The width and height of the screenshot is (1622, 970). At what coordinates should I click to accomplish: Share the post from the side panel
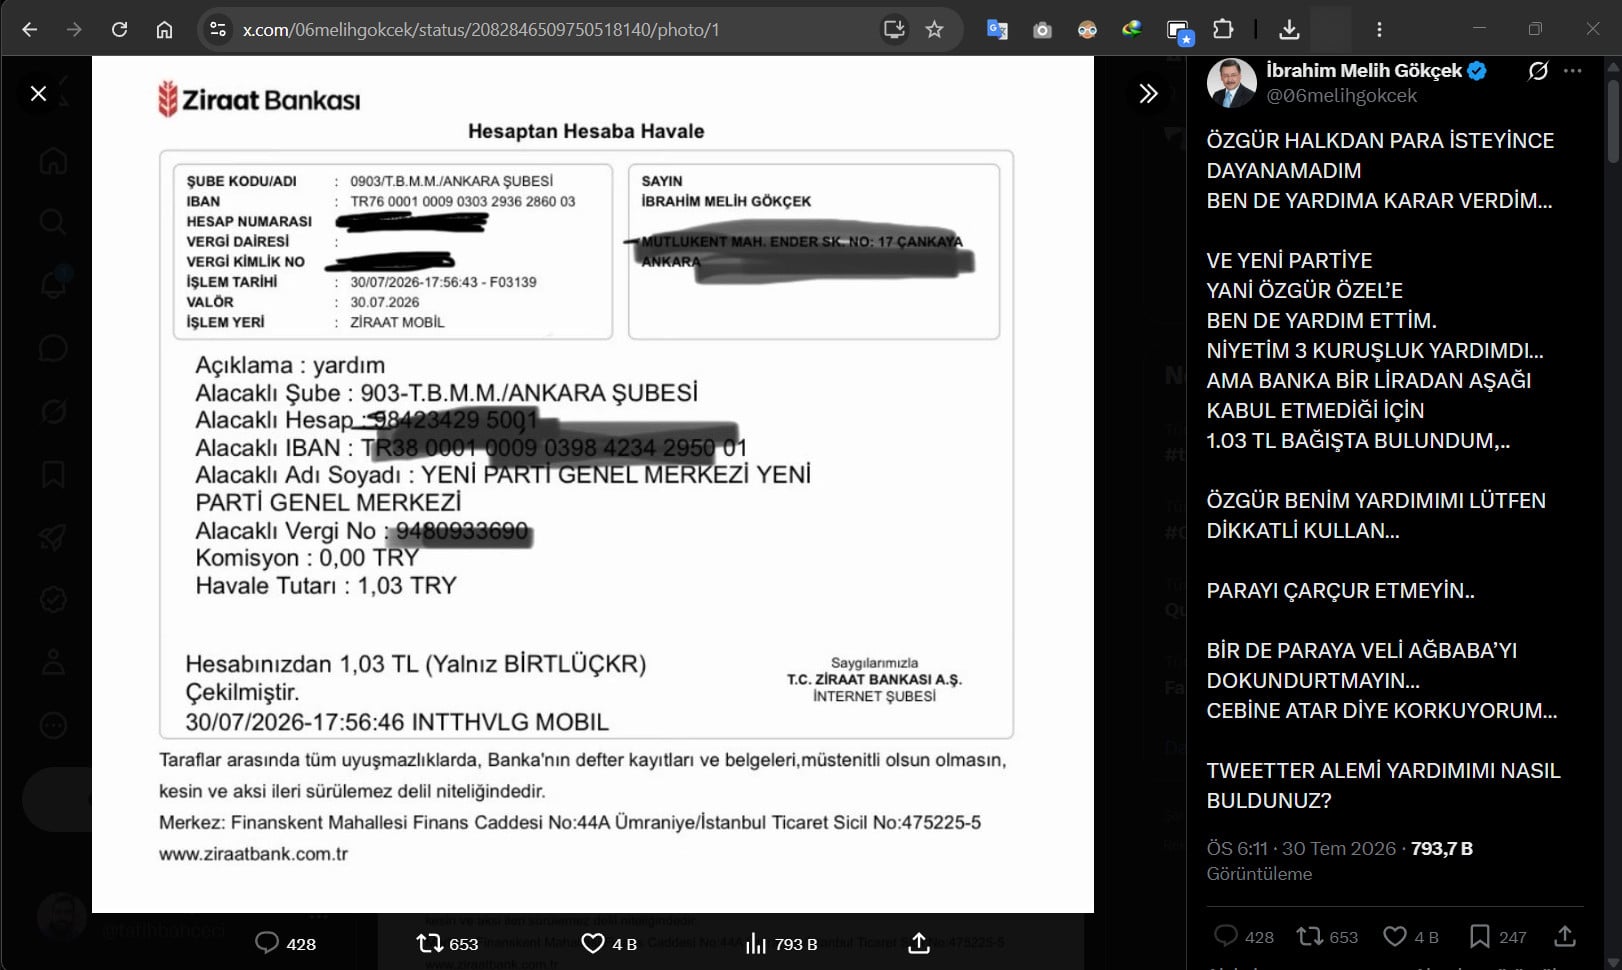pyautogui.click(x=1565, y=937)
